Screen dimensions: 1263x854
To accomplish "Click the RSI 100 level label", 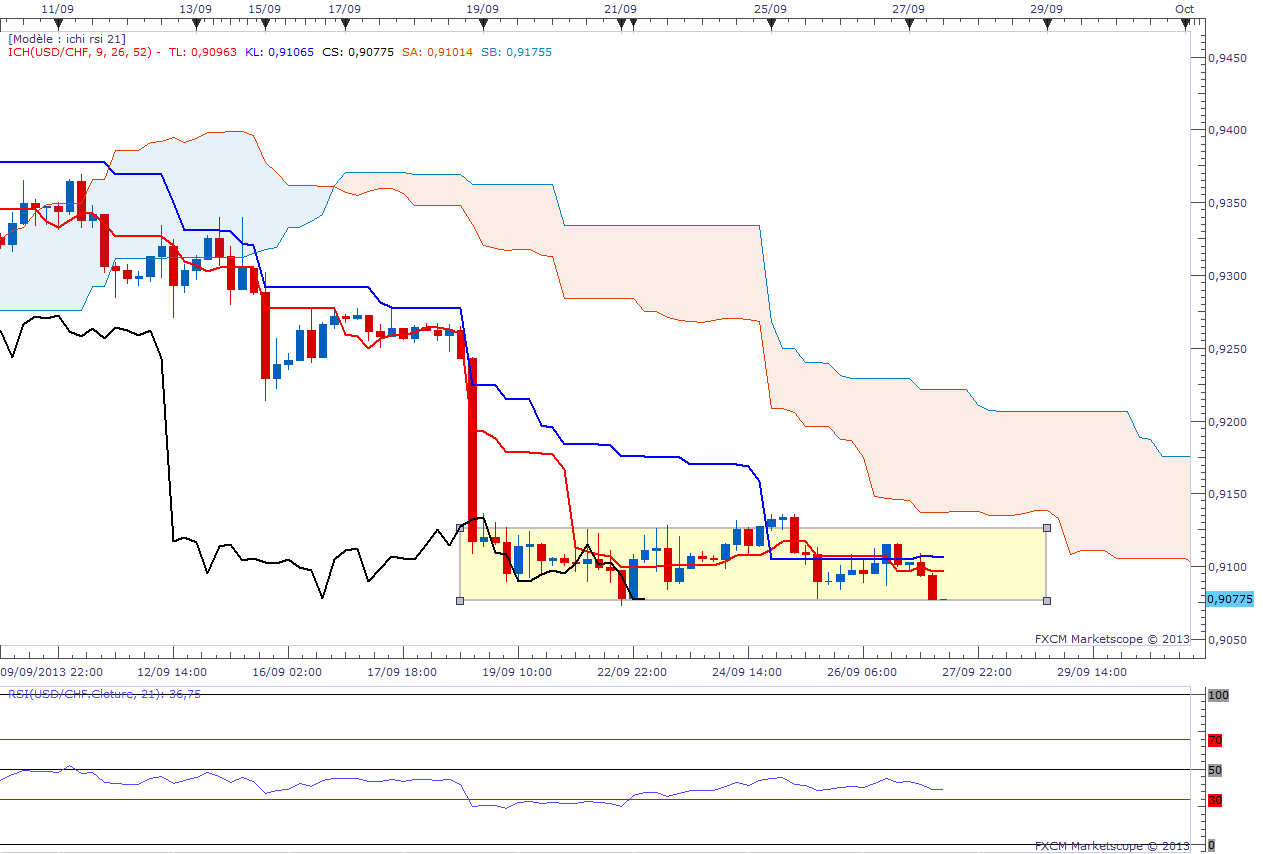I will point(1217,694).
